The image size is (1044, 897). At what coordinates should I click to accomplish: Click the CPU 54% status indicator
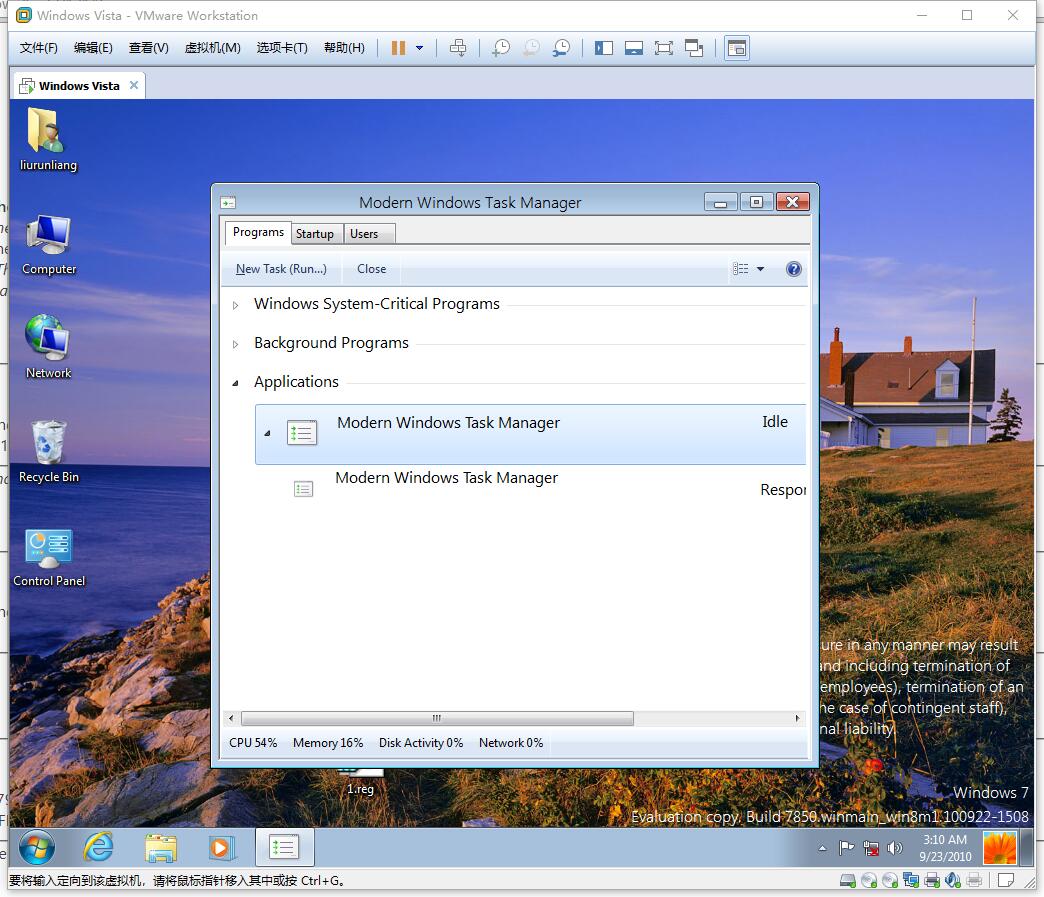(253, 743)
